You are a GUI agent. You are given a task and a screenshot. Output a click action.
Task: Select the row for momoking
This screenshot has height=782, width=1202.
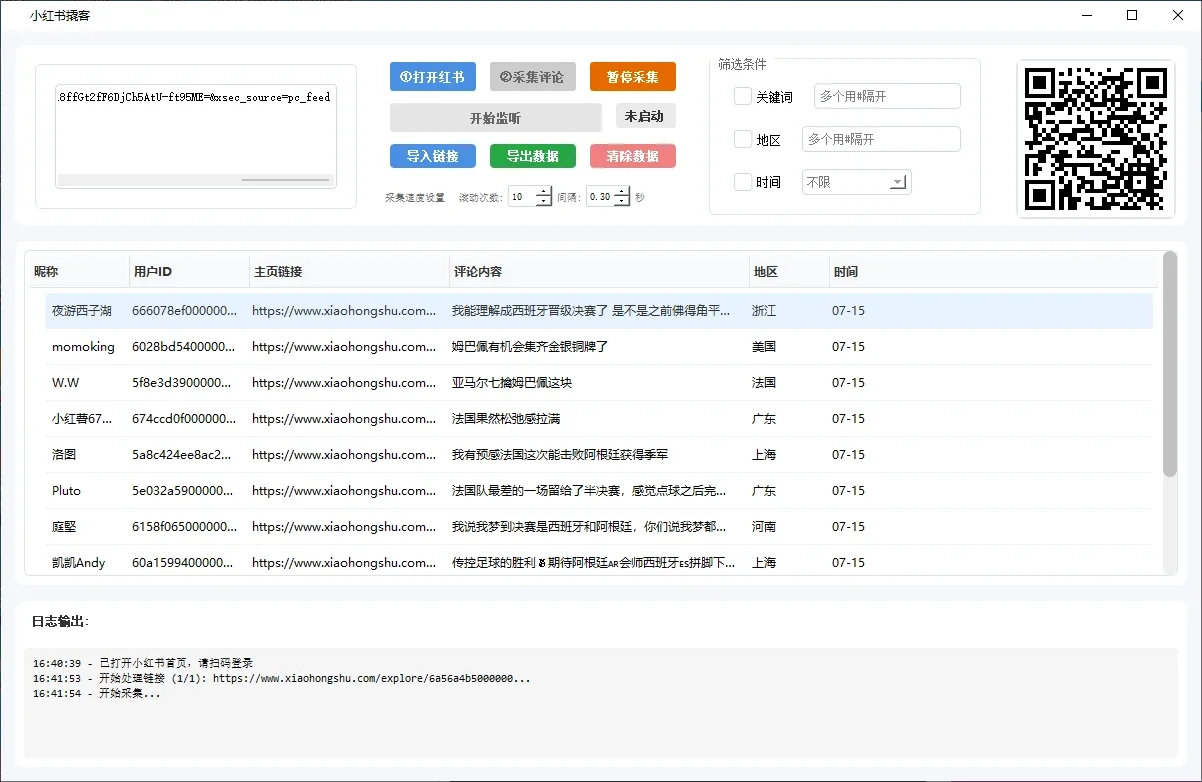[598, 347]
